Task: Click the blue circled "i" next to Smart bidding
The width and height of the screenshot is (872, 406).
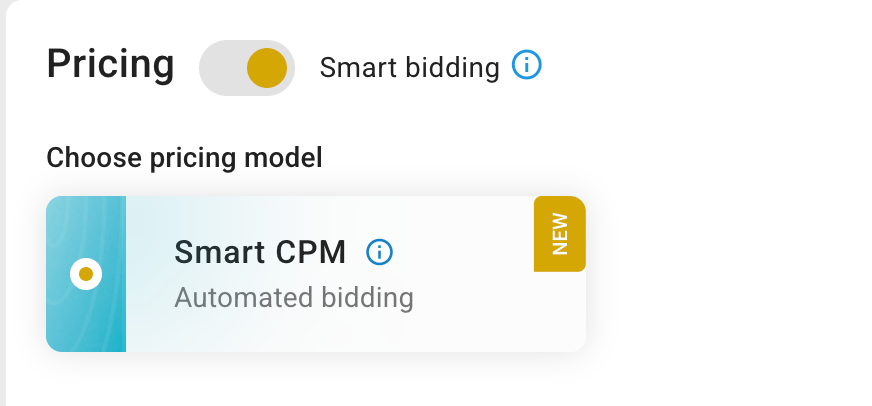Action: tap(526, 66)
